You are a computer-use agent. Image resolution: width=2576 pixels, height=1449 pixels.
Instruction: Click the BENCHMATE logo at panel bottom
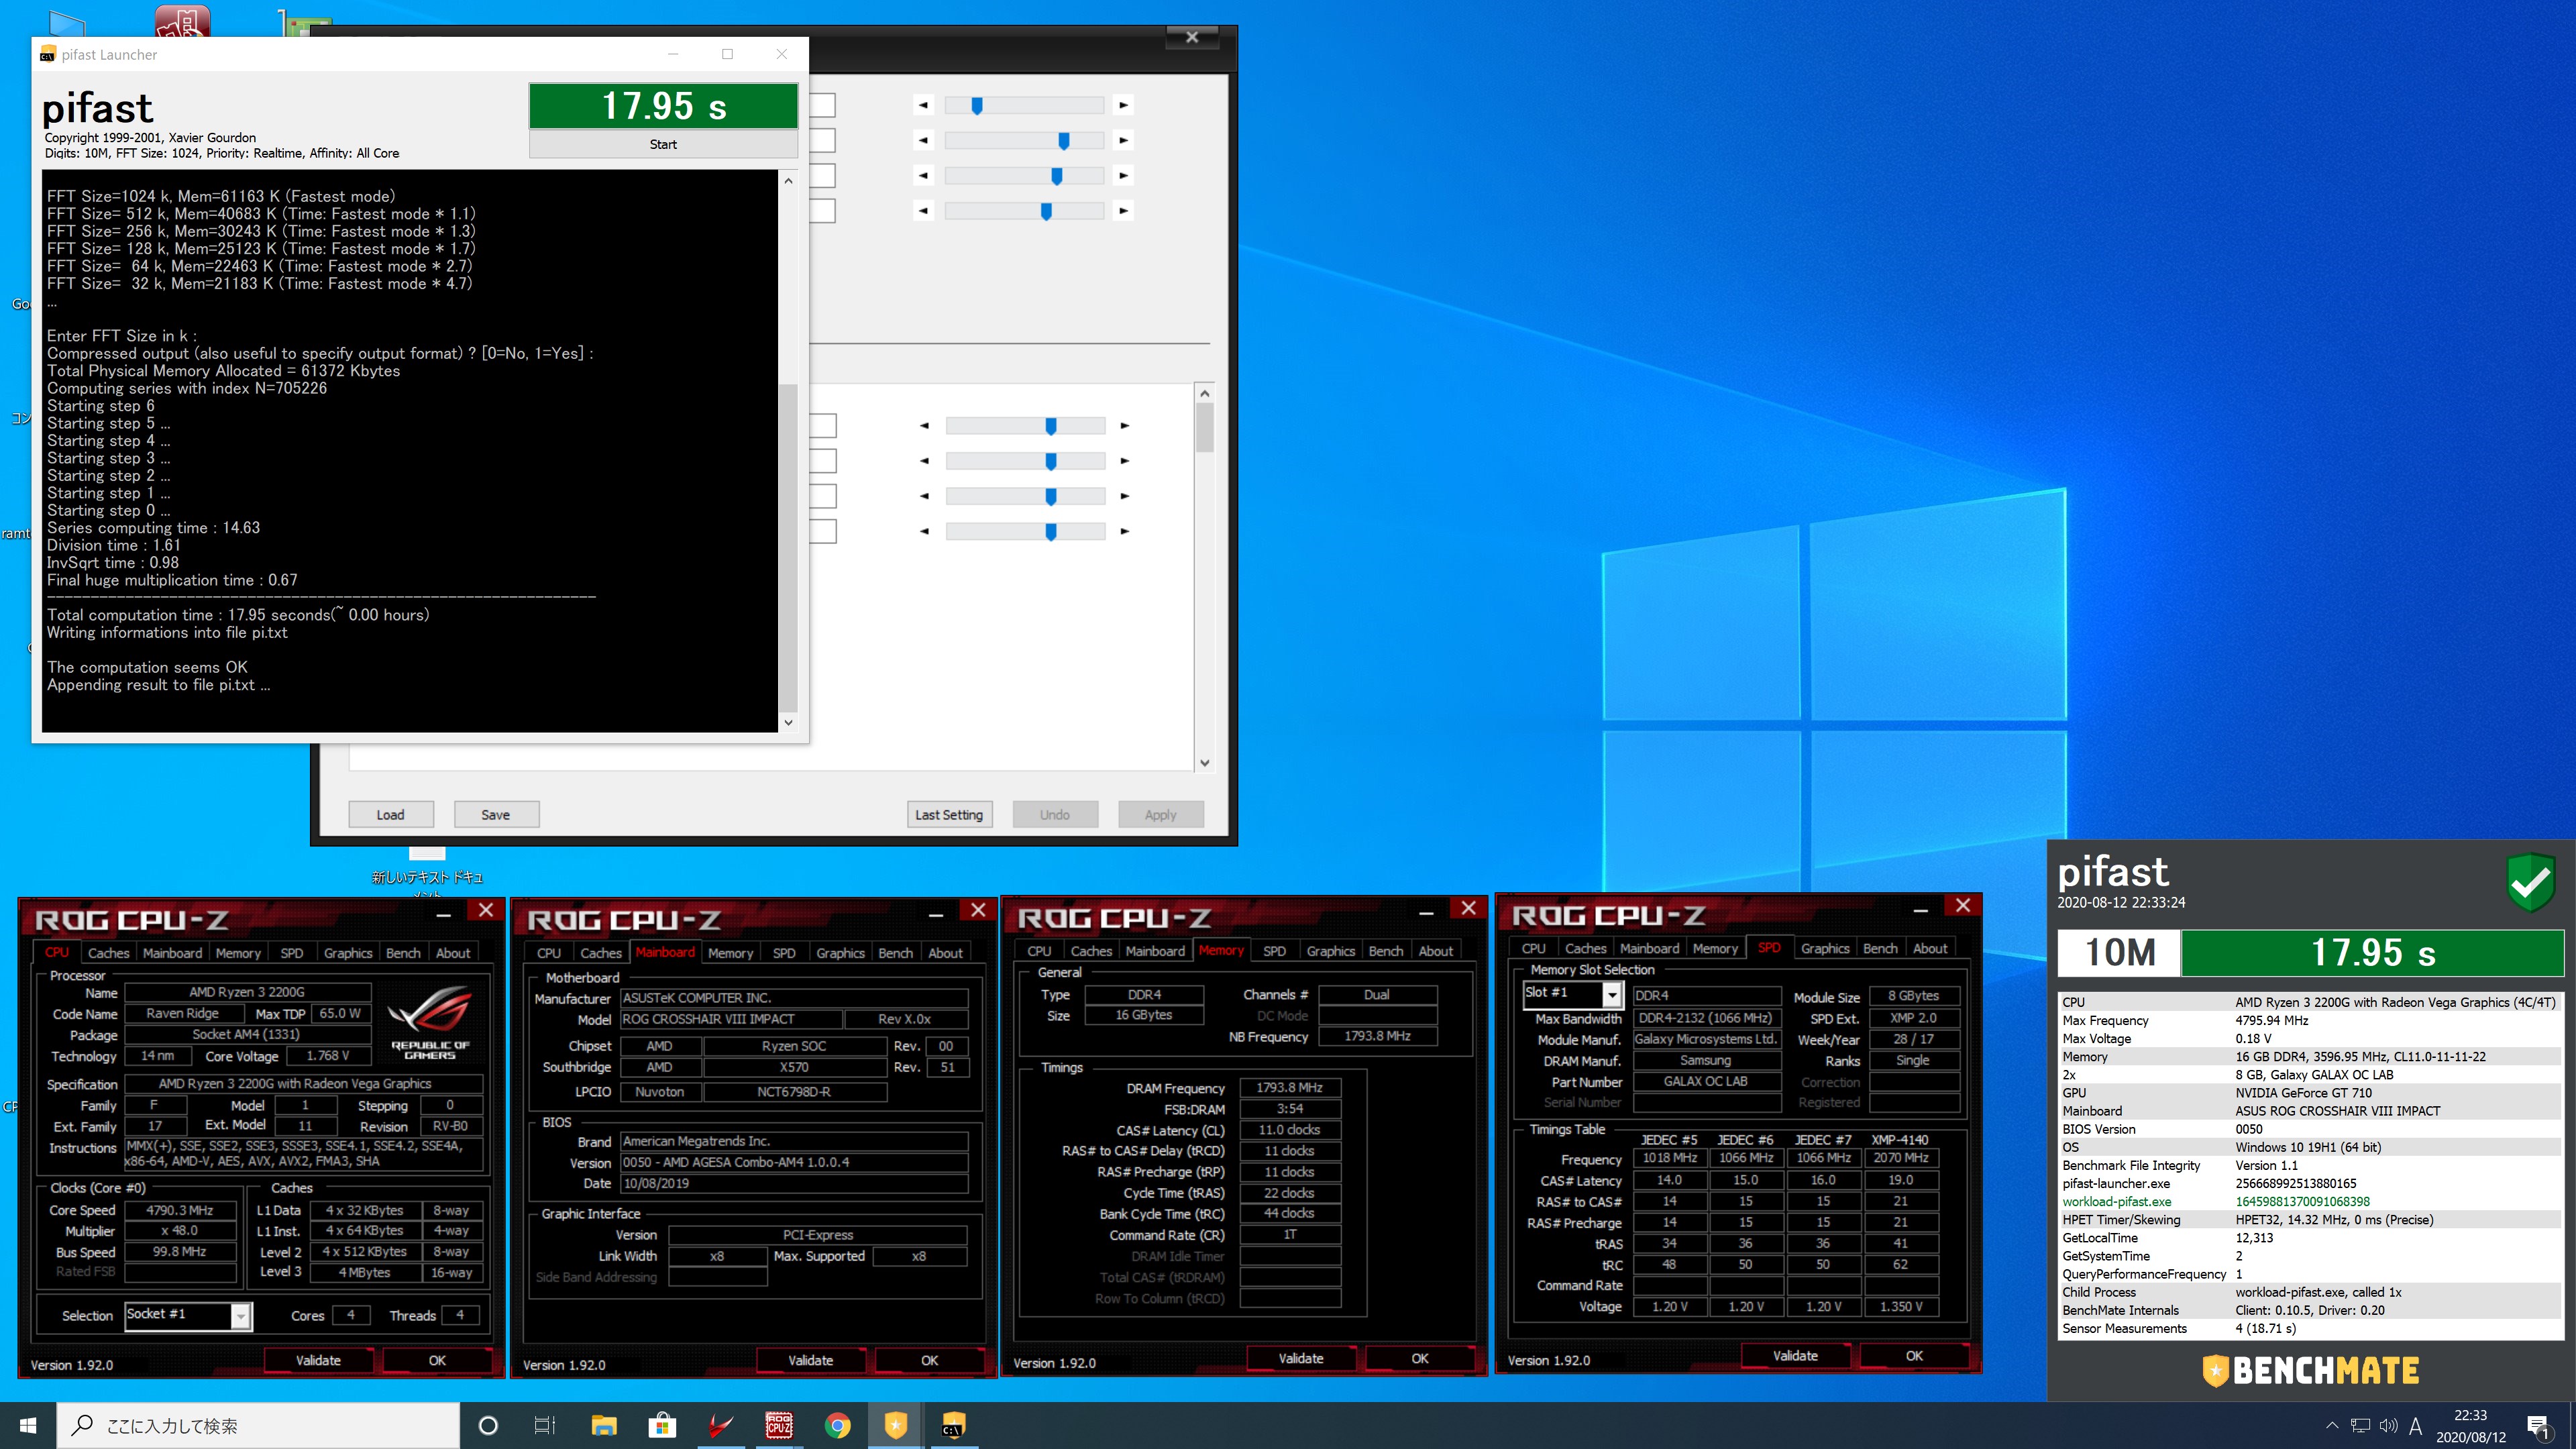pyautogui.click(x=2311, y=1370)
